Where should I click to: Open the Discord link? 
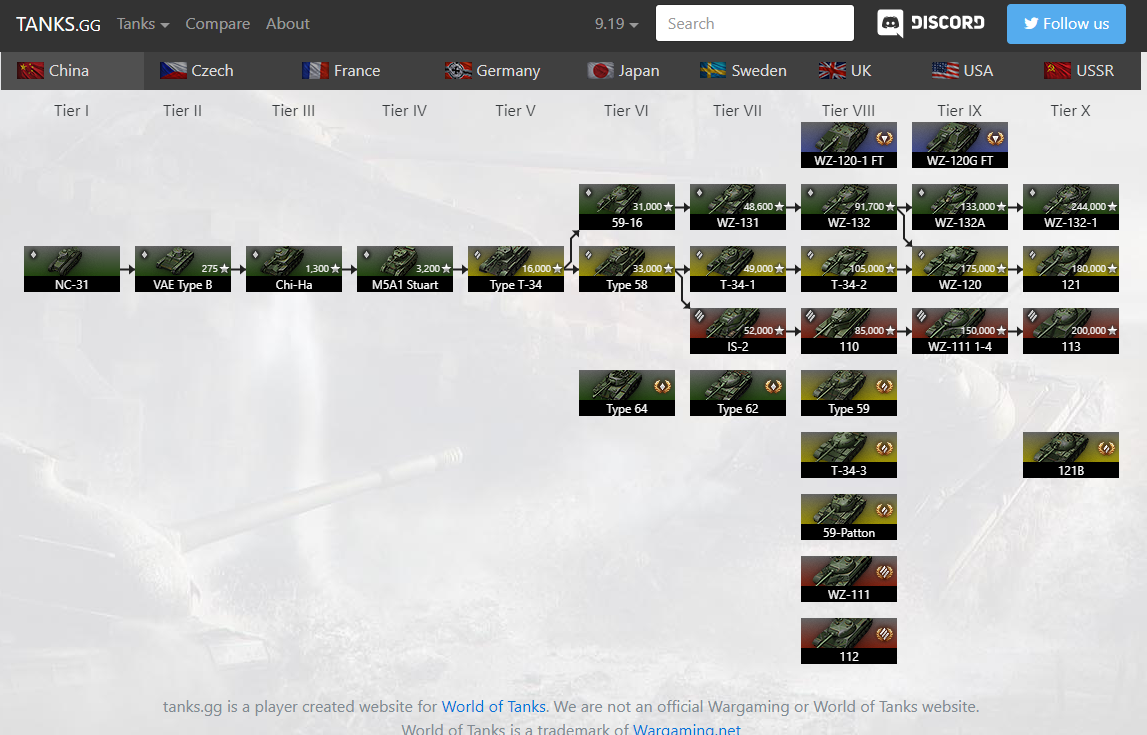click(x=930, y=23)
